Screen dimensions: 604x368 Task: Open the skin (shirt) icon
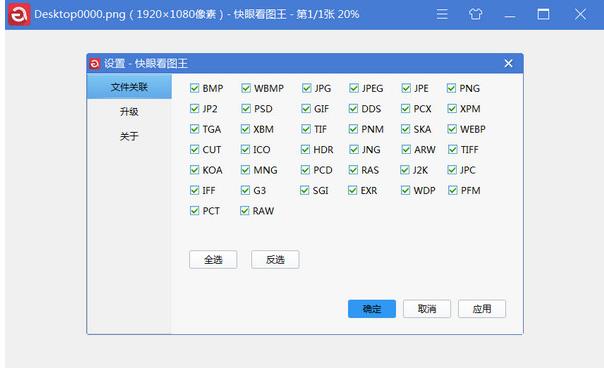point(475,15)
